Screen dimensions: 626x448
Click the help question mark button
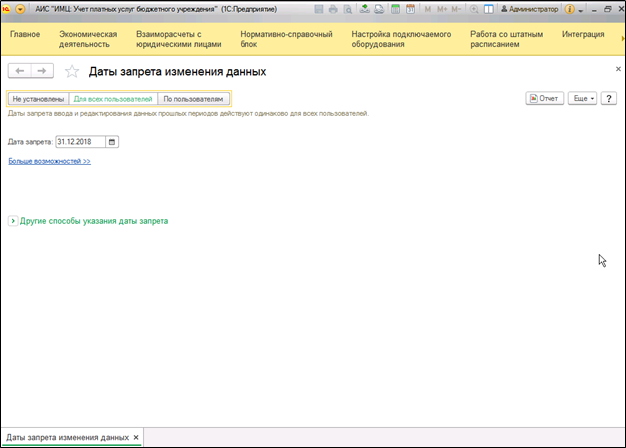point(608,99)
